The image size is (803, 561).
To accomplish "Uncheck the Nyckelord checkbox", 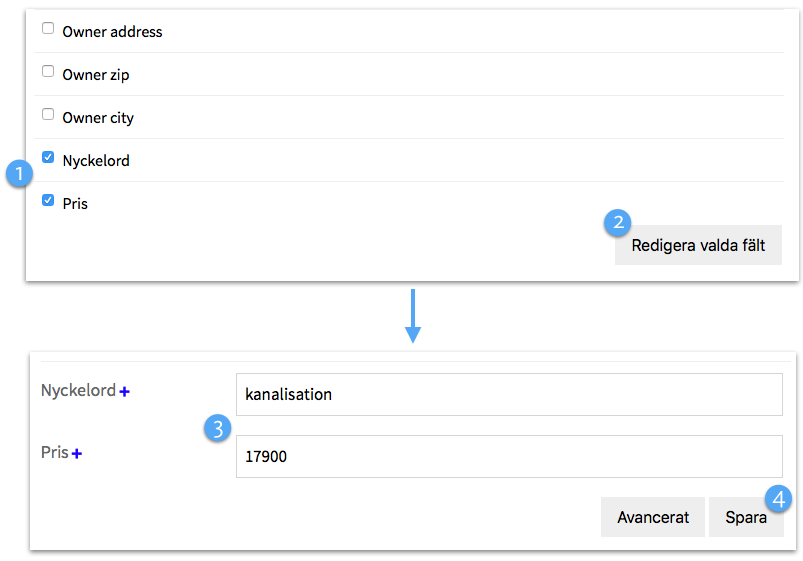I will (48, 158).
